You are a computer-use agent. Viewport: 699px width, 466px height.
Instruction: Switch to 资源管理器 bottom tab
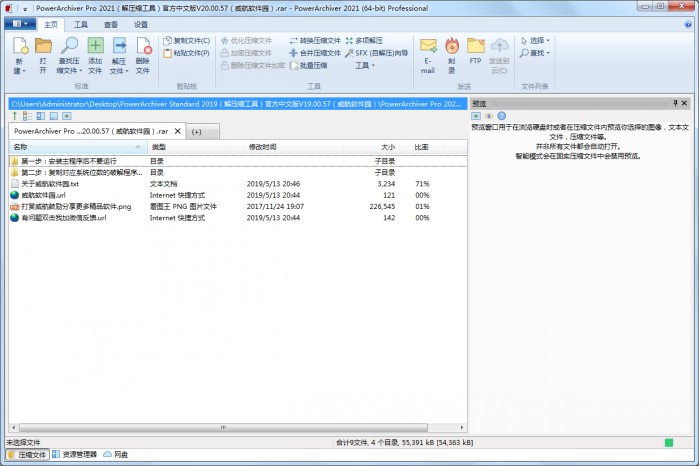(74, 454)
